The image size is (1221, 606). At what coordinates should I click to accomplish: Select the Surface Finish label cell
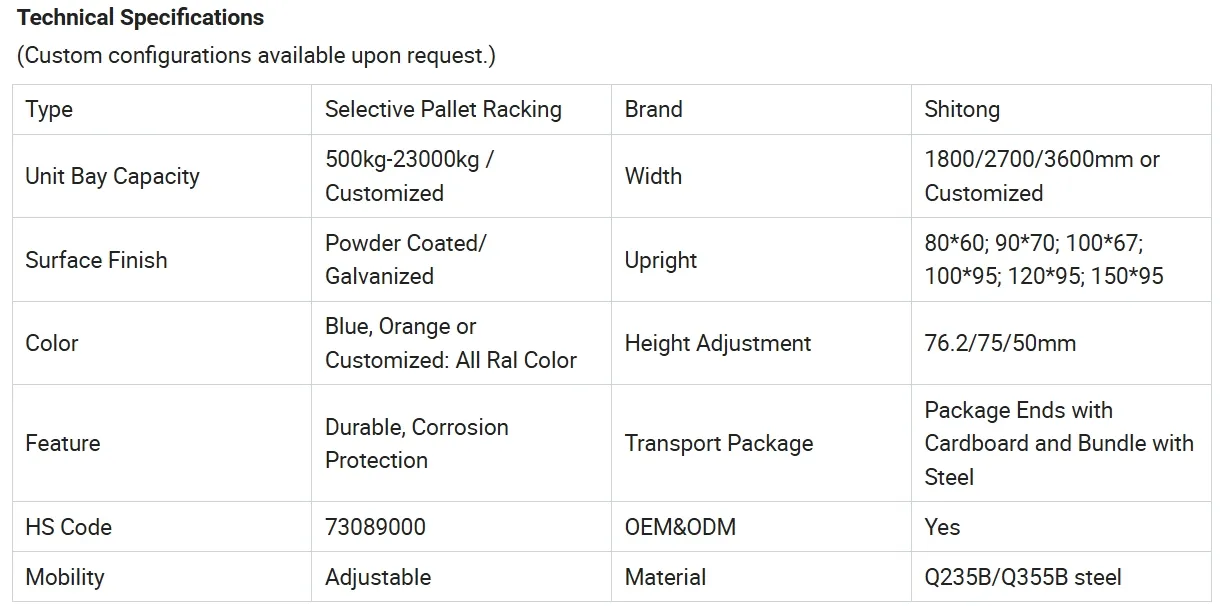[96, 260]
